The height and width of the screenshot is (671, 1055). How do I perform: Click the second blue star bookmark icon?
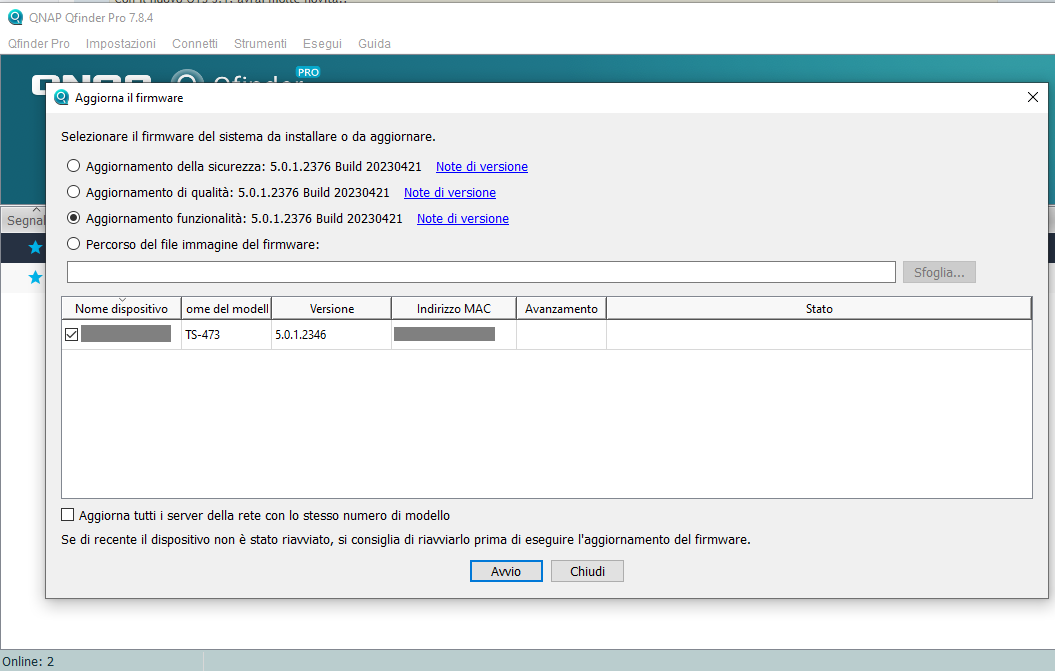(36, 277)
